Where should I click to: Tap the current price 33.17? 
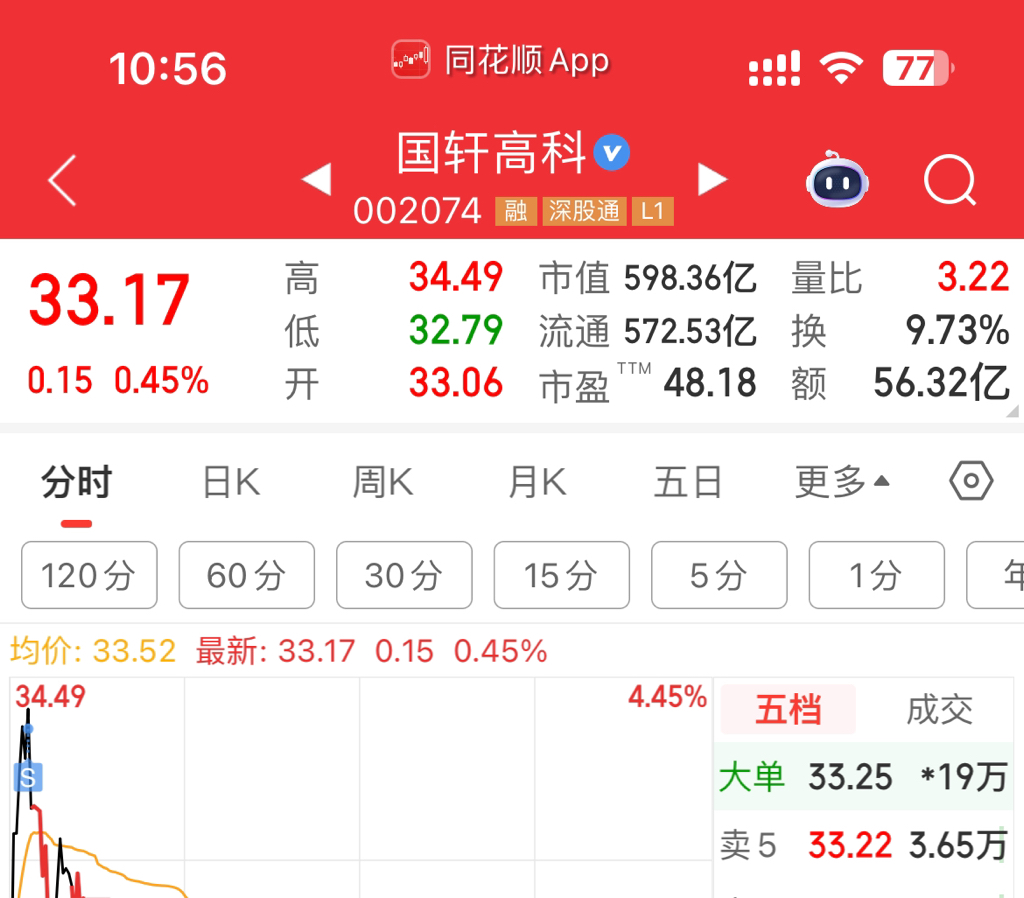click(x=109, y=300)
